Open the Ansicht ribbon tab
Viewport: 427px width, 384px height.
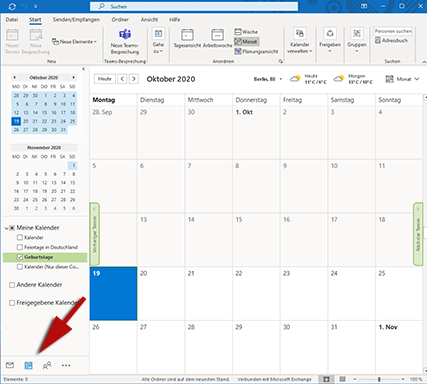point(149,20)
